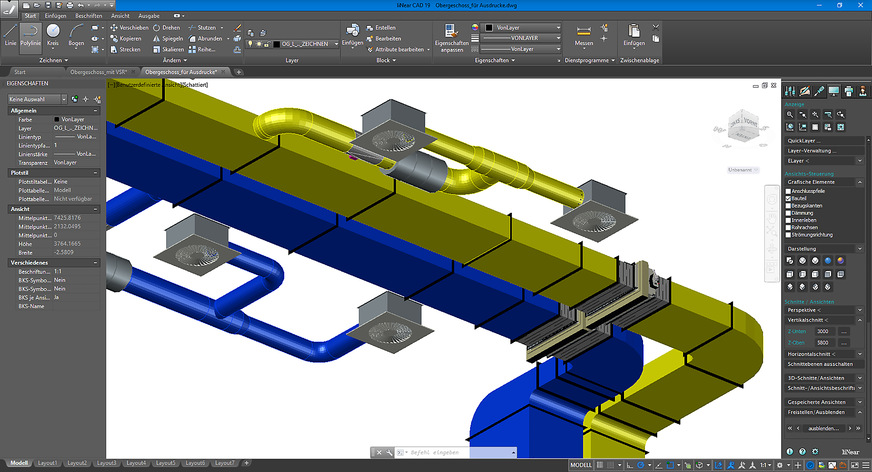Expand the Darstellung dropdown arrow
Image resolution: width=872 pixels, height=472 pixels.
coord(860,249)
